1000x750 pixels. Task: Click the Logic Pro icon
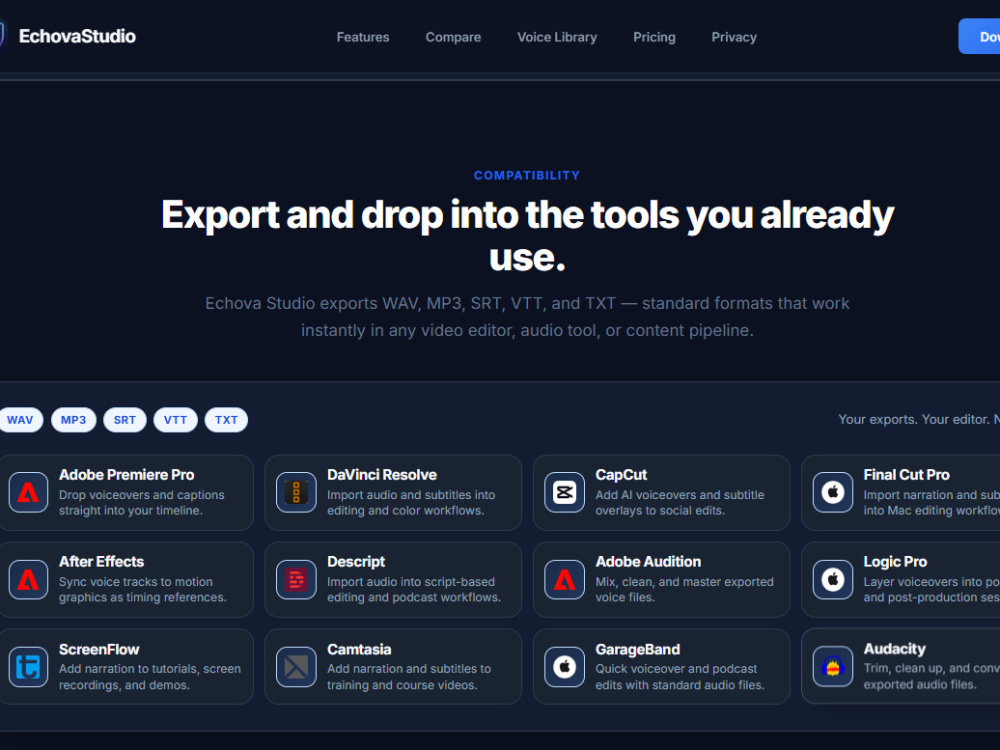[832, 580]
